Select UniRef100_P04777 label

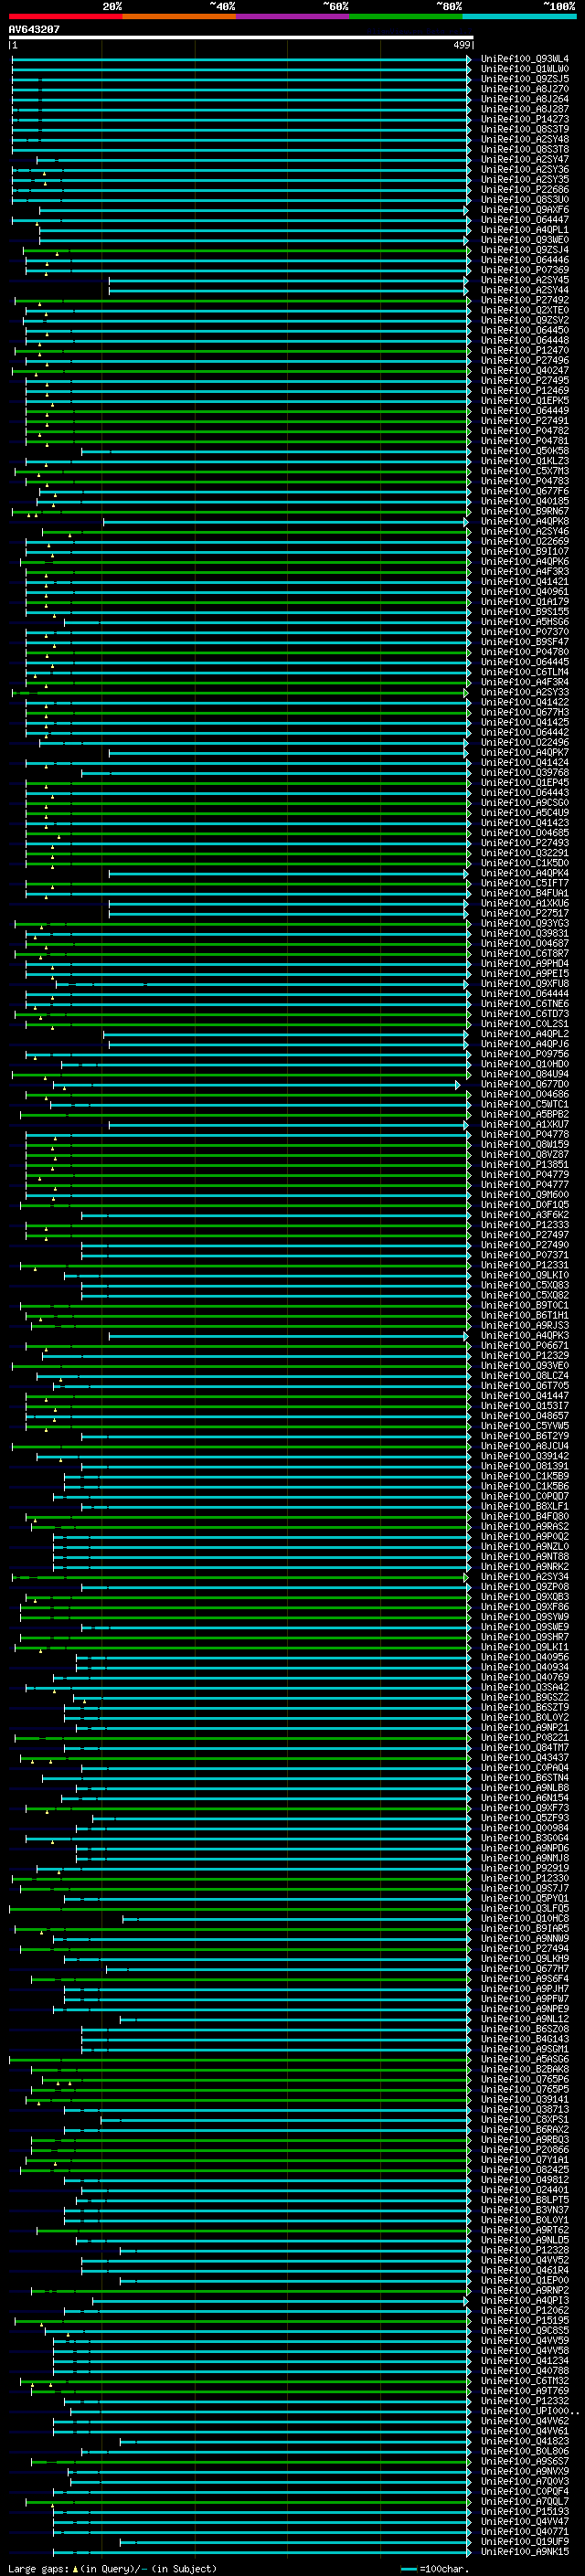pyautogui.click(x=524, y=1184)
